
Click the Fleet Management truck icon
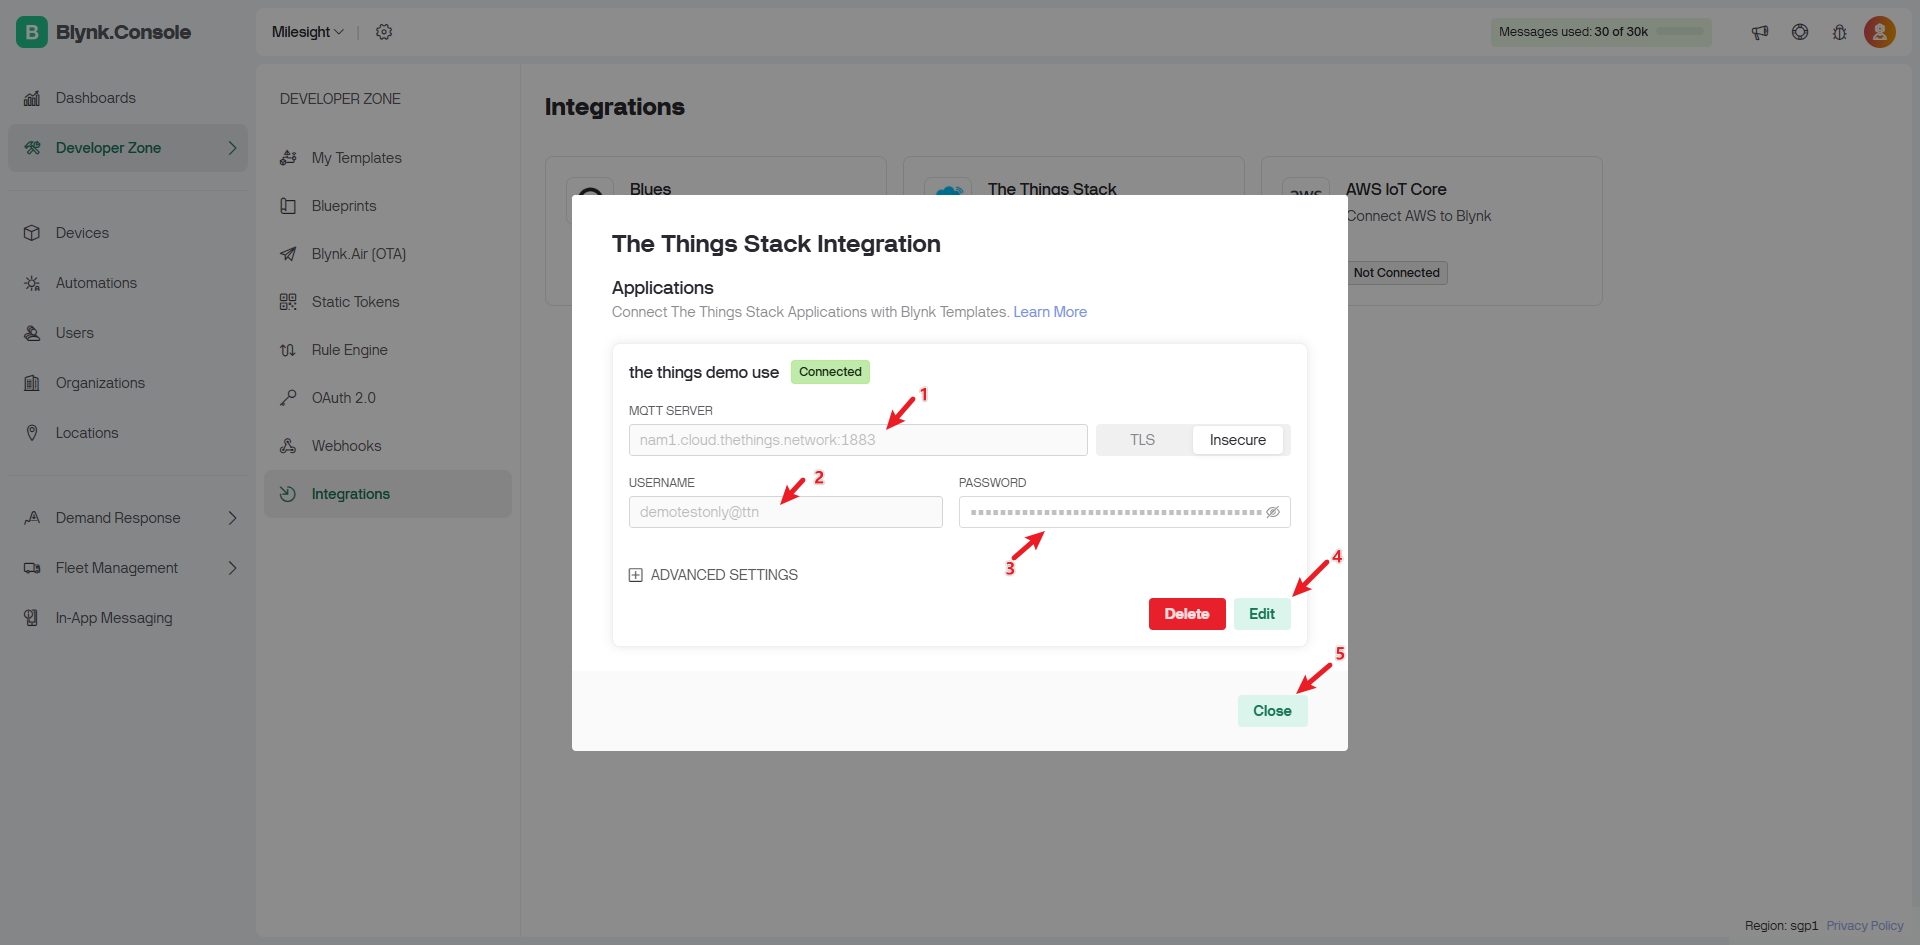(x=32, y=568)
